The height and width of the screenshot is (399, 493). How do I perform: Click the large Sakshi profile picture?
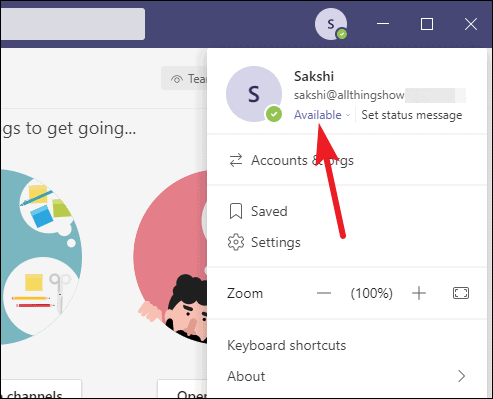[254, 94]
